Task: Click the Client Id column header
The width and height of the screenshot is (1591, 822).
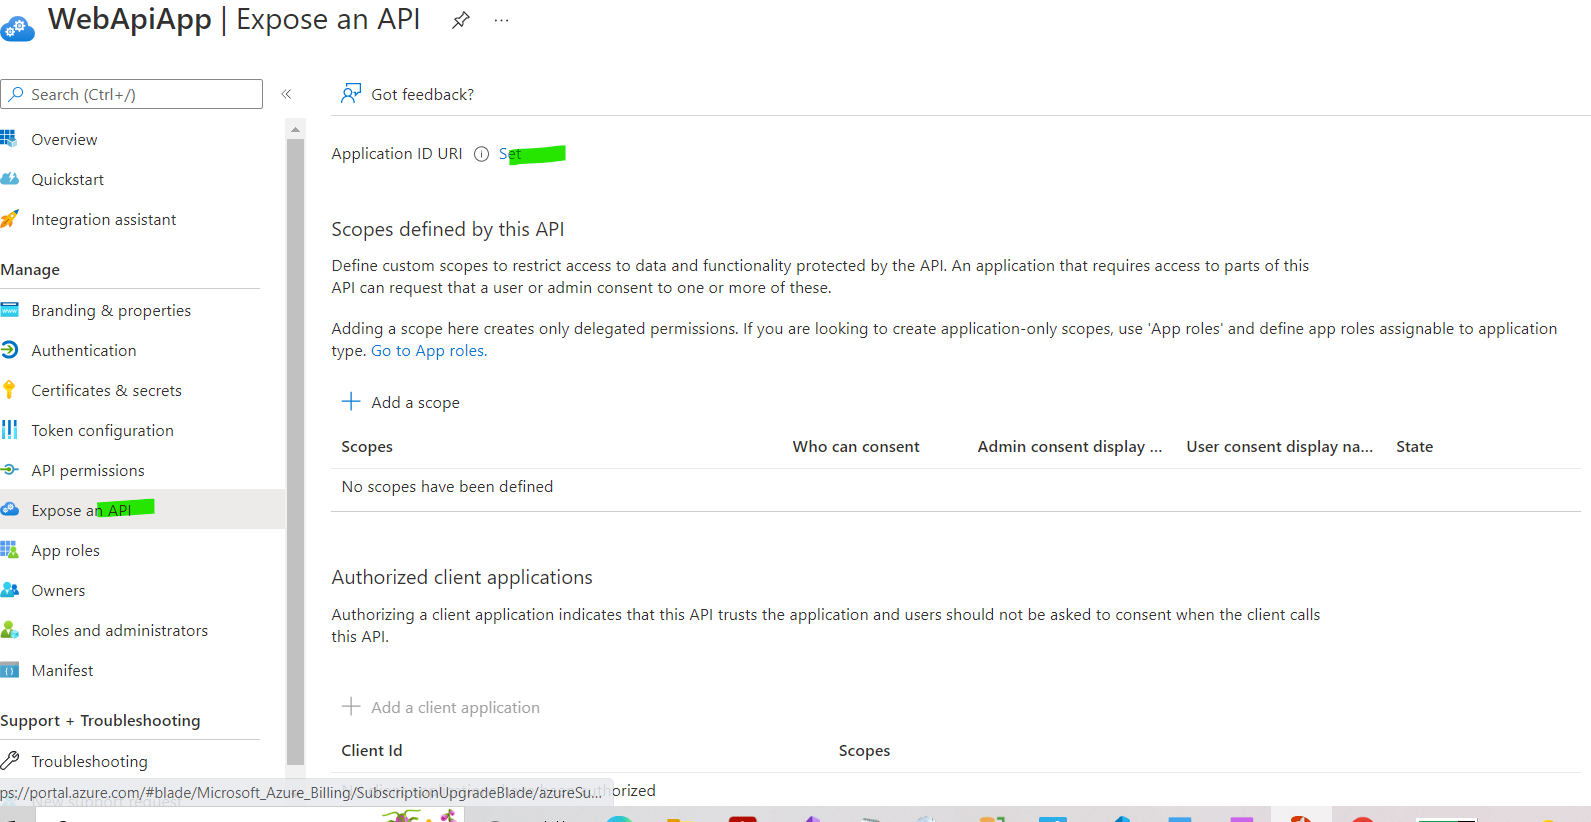Action: (372, 751)
